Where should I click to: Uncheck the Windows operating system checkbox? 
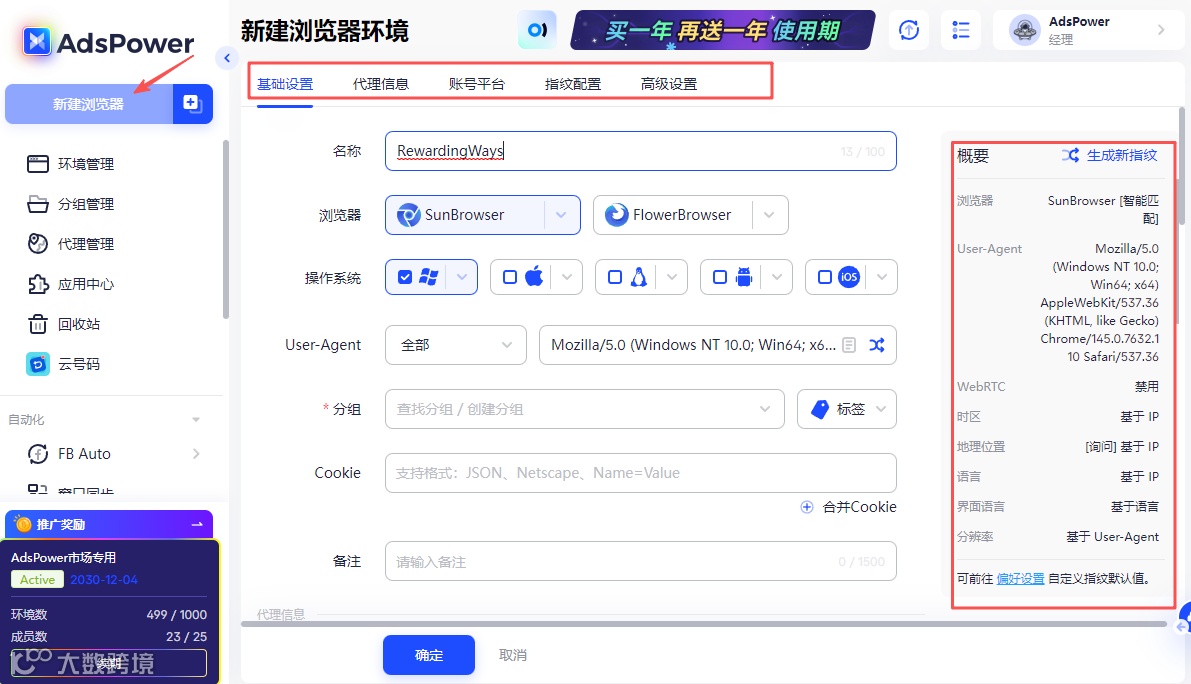pos(405,277)
